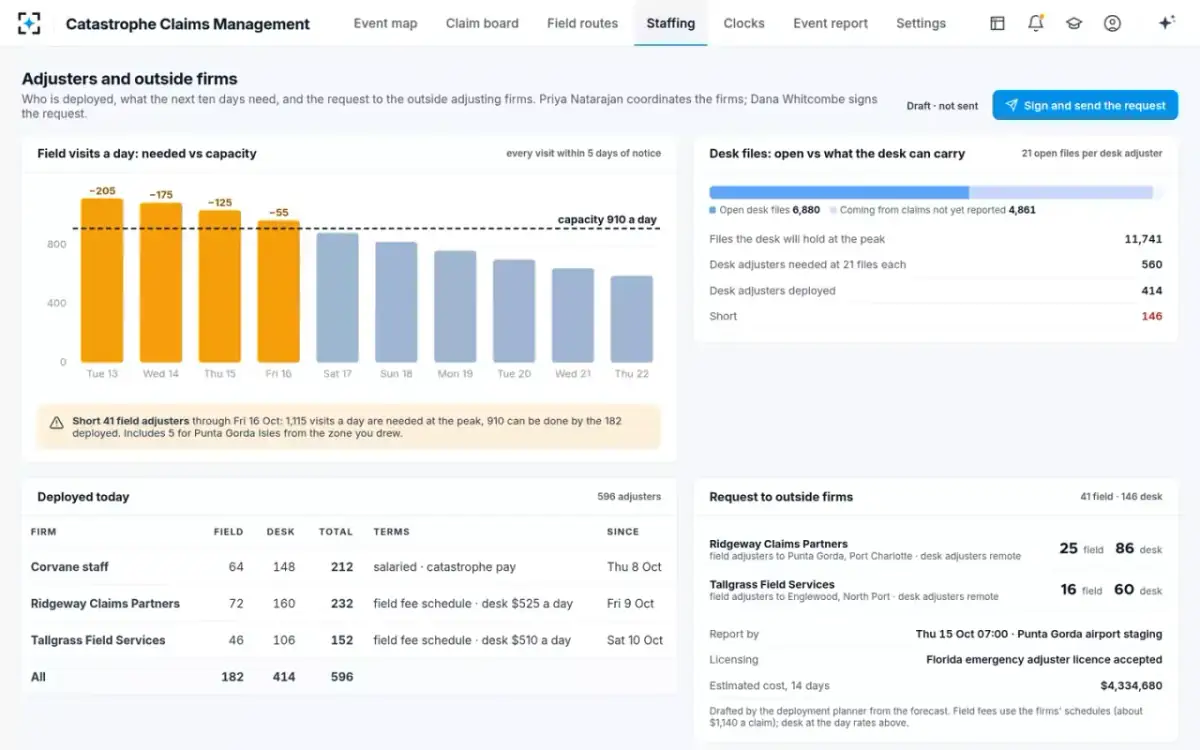Go to the Event map tab

click(x=385, y=23)
